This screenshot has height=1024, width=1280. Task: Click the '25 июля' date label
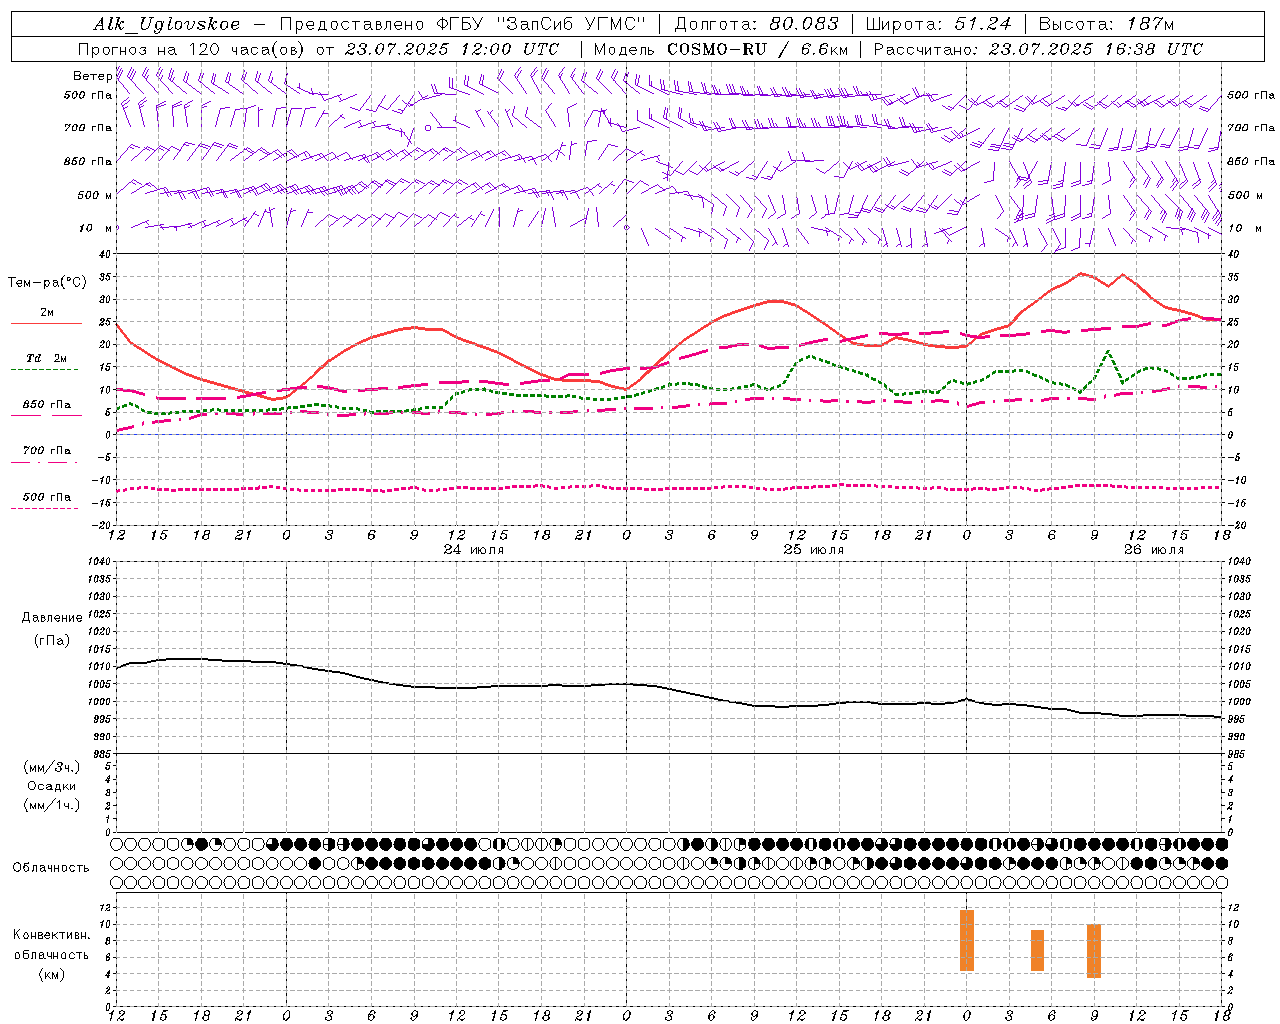click(x=814, y=550)
